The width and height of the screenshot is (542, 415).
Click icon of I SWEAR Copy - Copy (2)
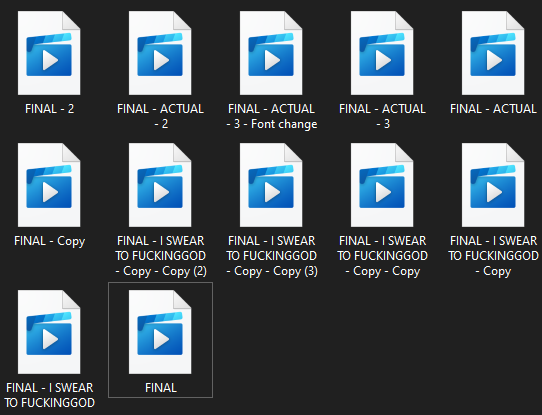160,185
